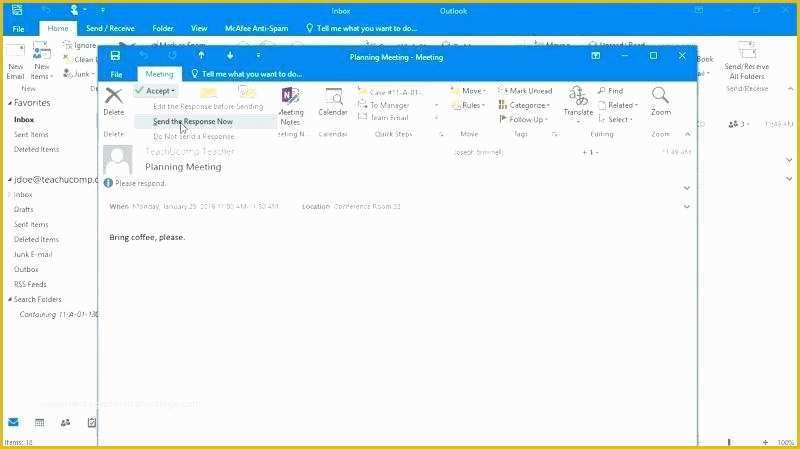Open ribbon display options in meeting window
This screenshot has height=449, width=800.
[596, 56]
